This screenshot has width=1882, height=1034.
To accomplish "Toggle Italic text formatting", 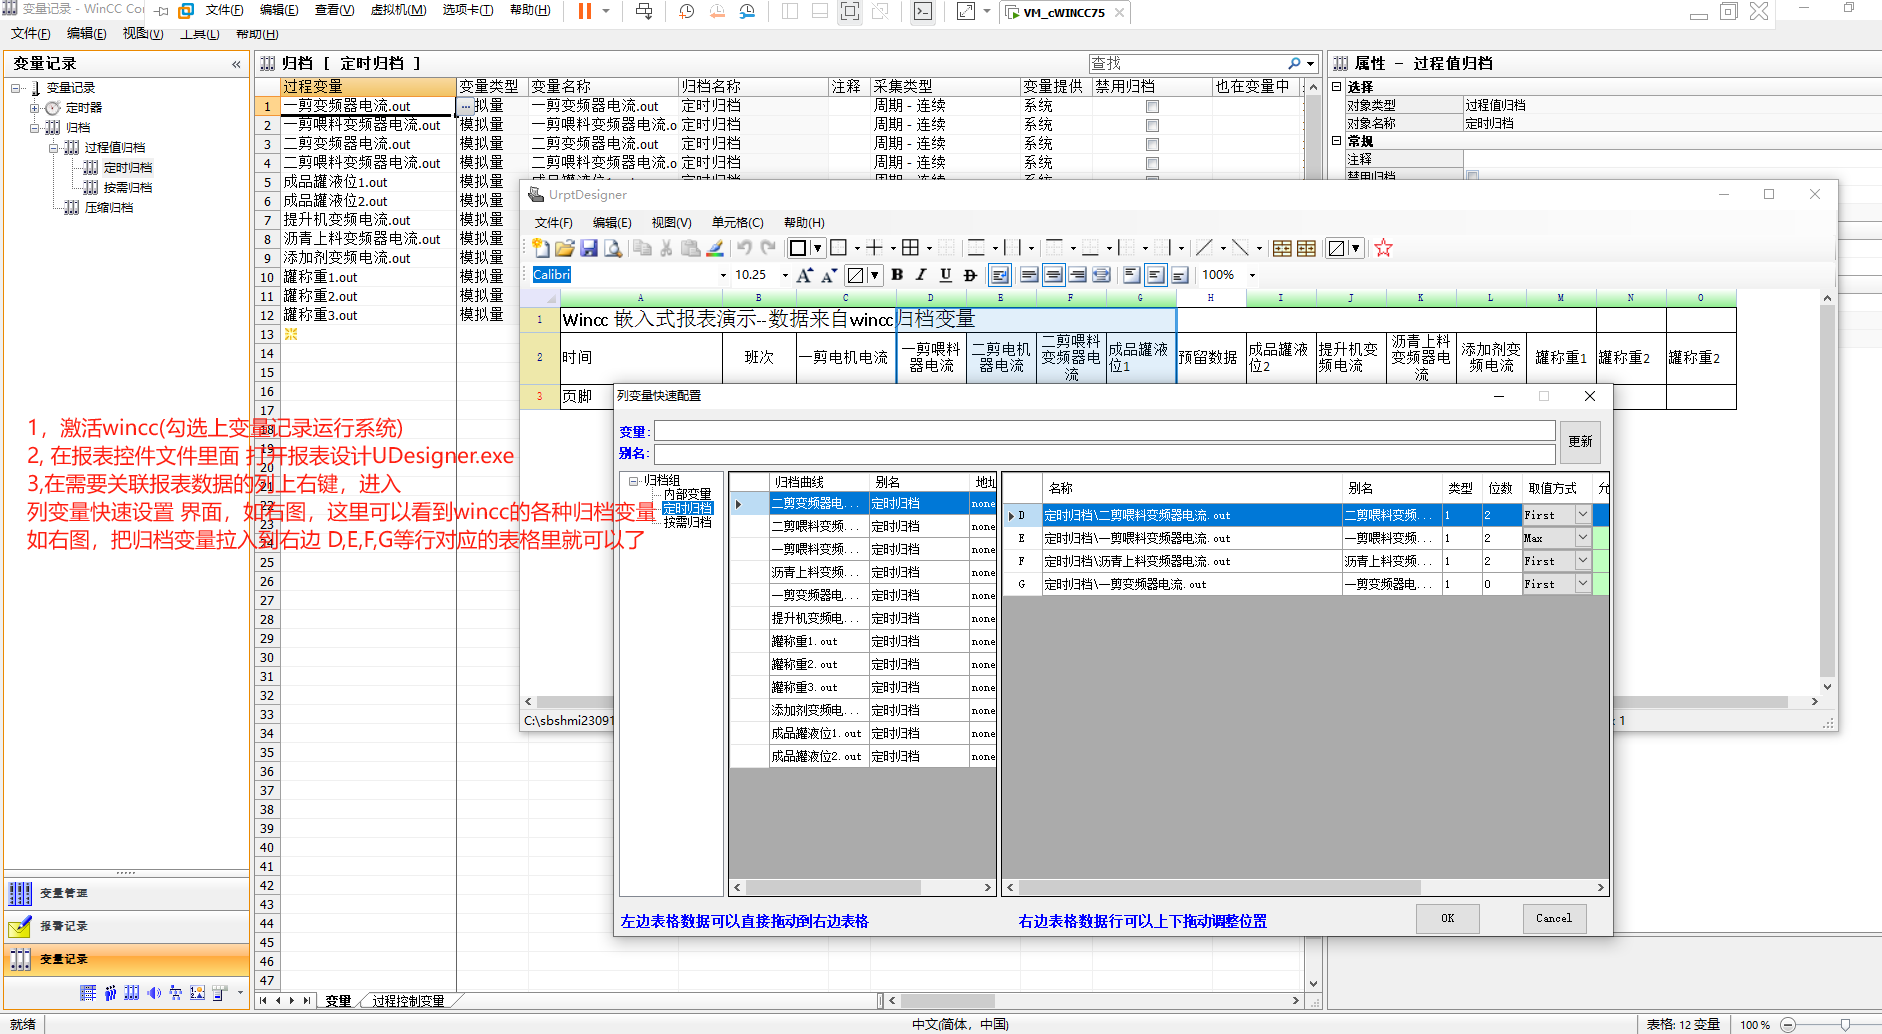I will pyautogui.click(x=921, y=275).
